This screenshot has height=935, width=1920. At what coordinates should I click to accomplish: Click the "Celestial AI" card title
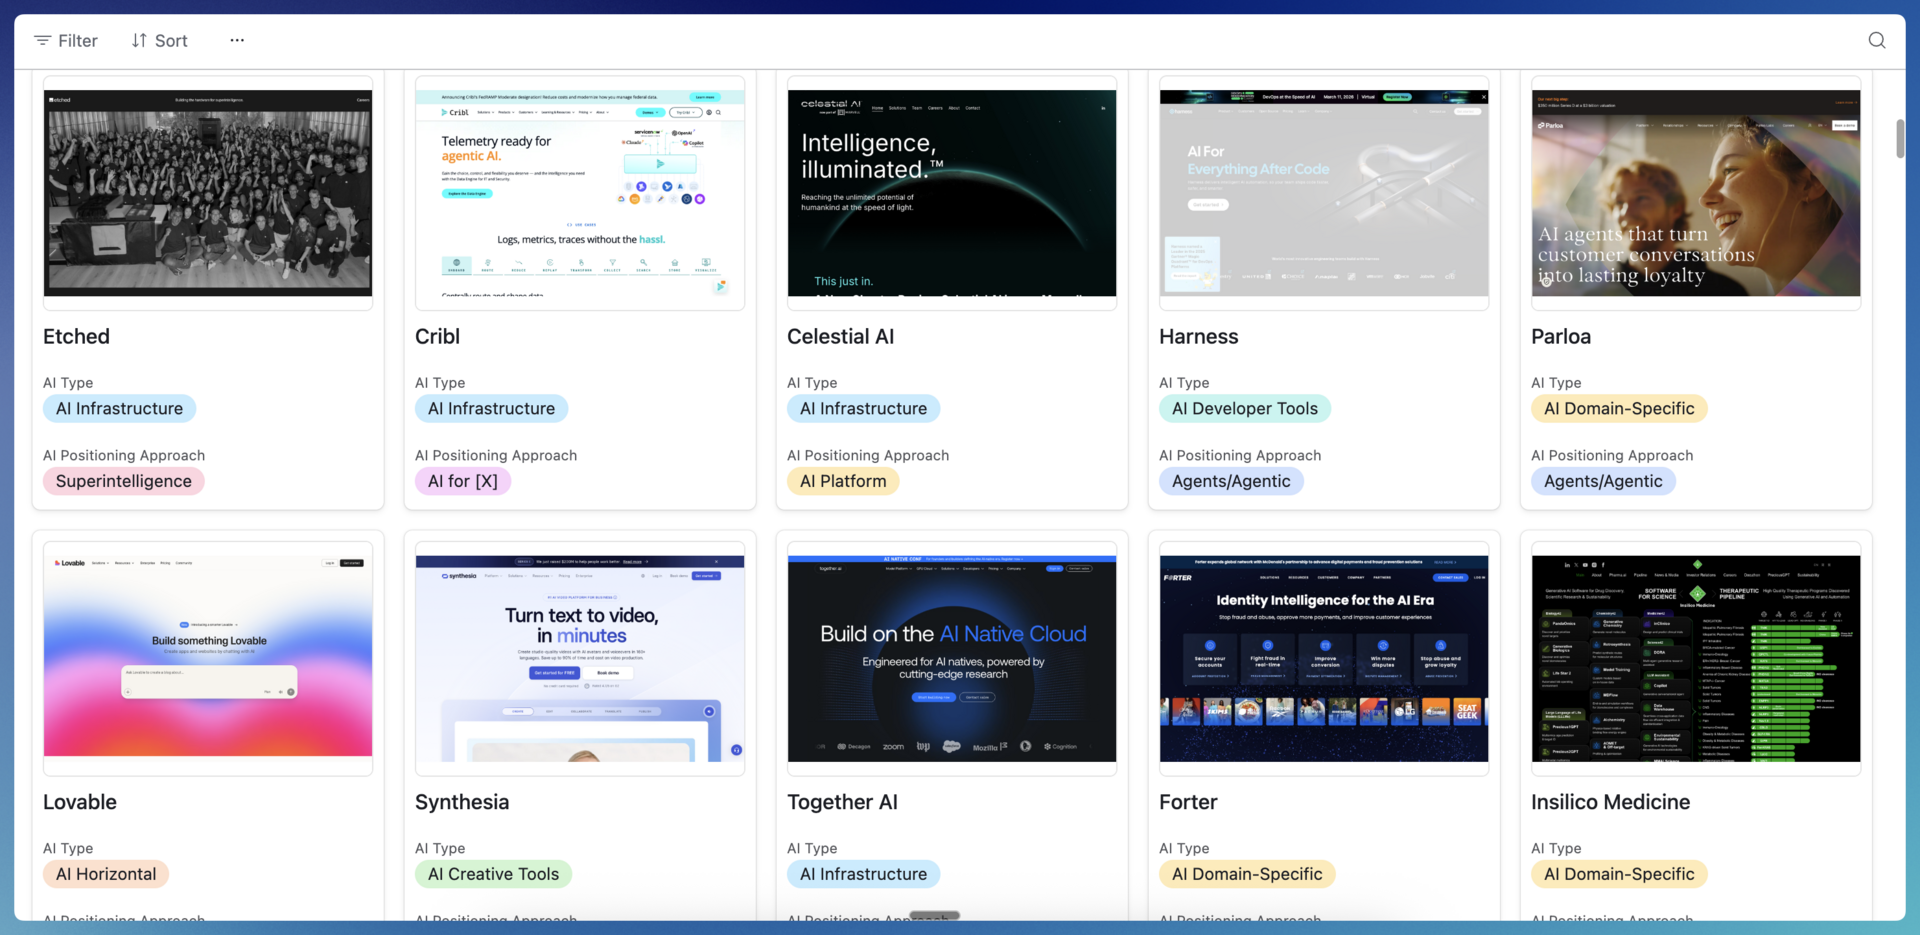click(x=840, y=337)
